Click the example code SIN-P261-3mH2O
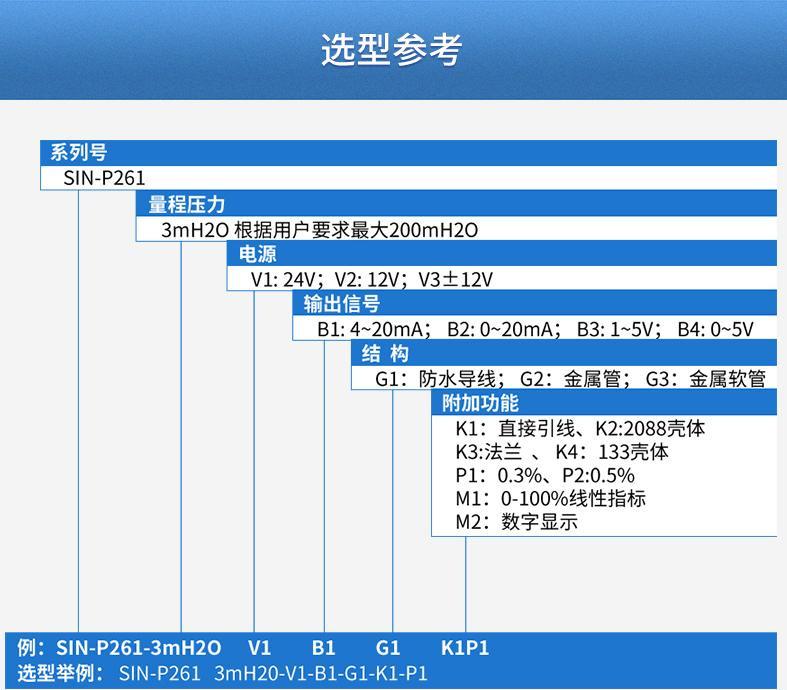This screenshot has width=787, height=690. click(139, 648)
